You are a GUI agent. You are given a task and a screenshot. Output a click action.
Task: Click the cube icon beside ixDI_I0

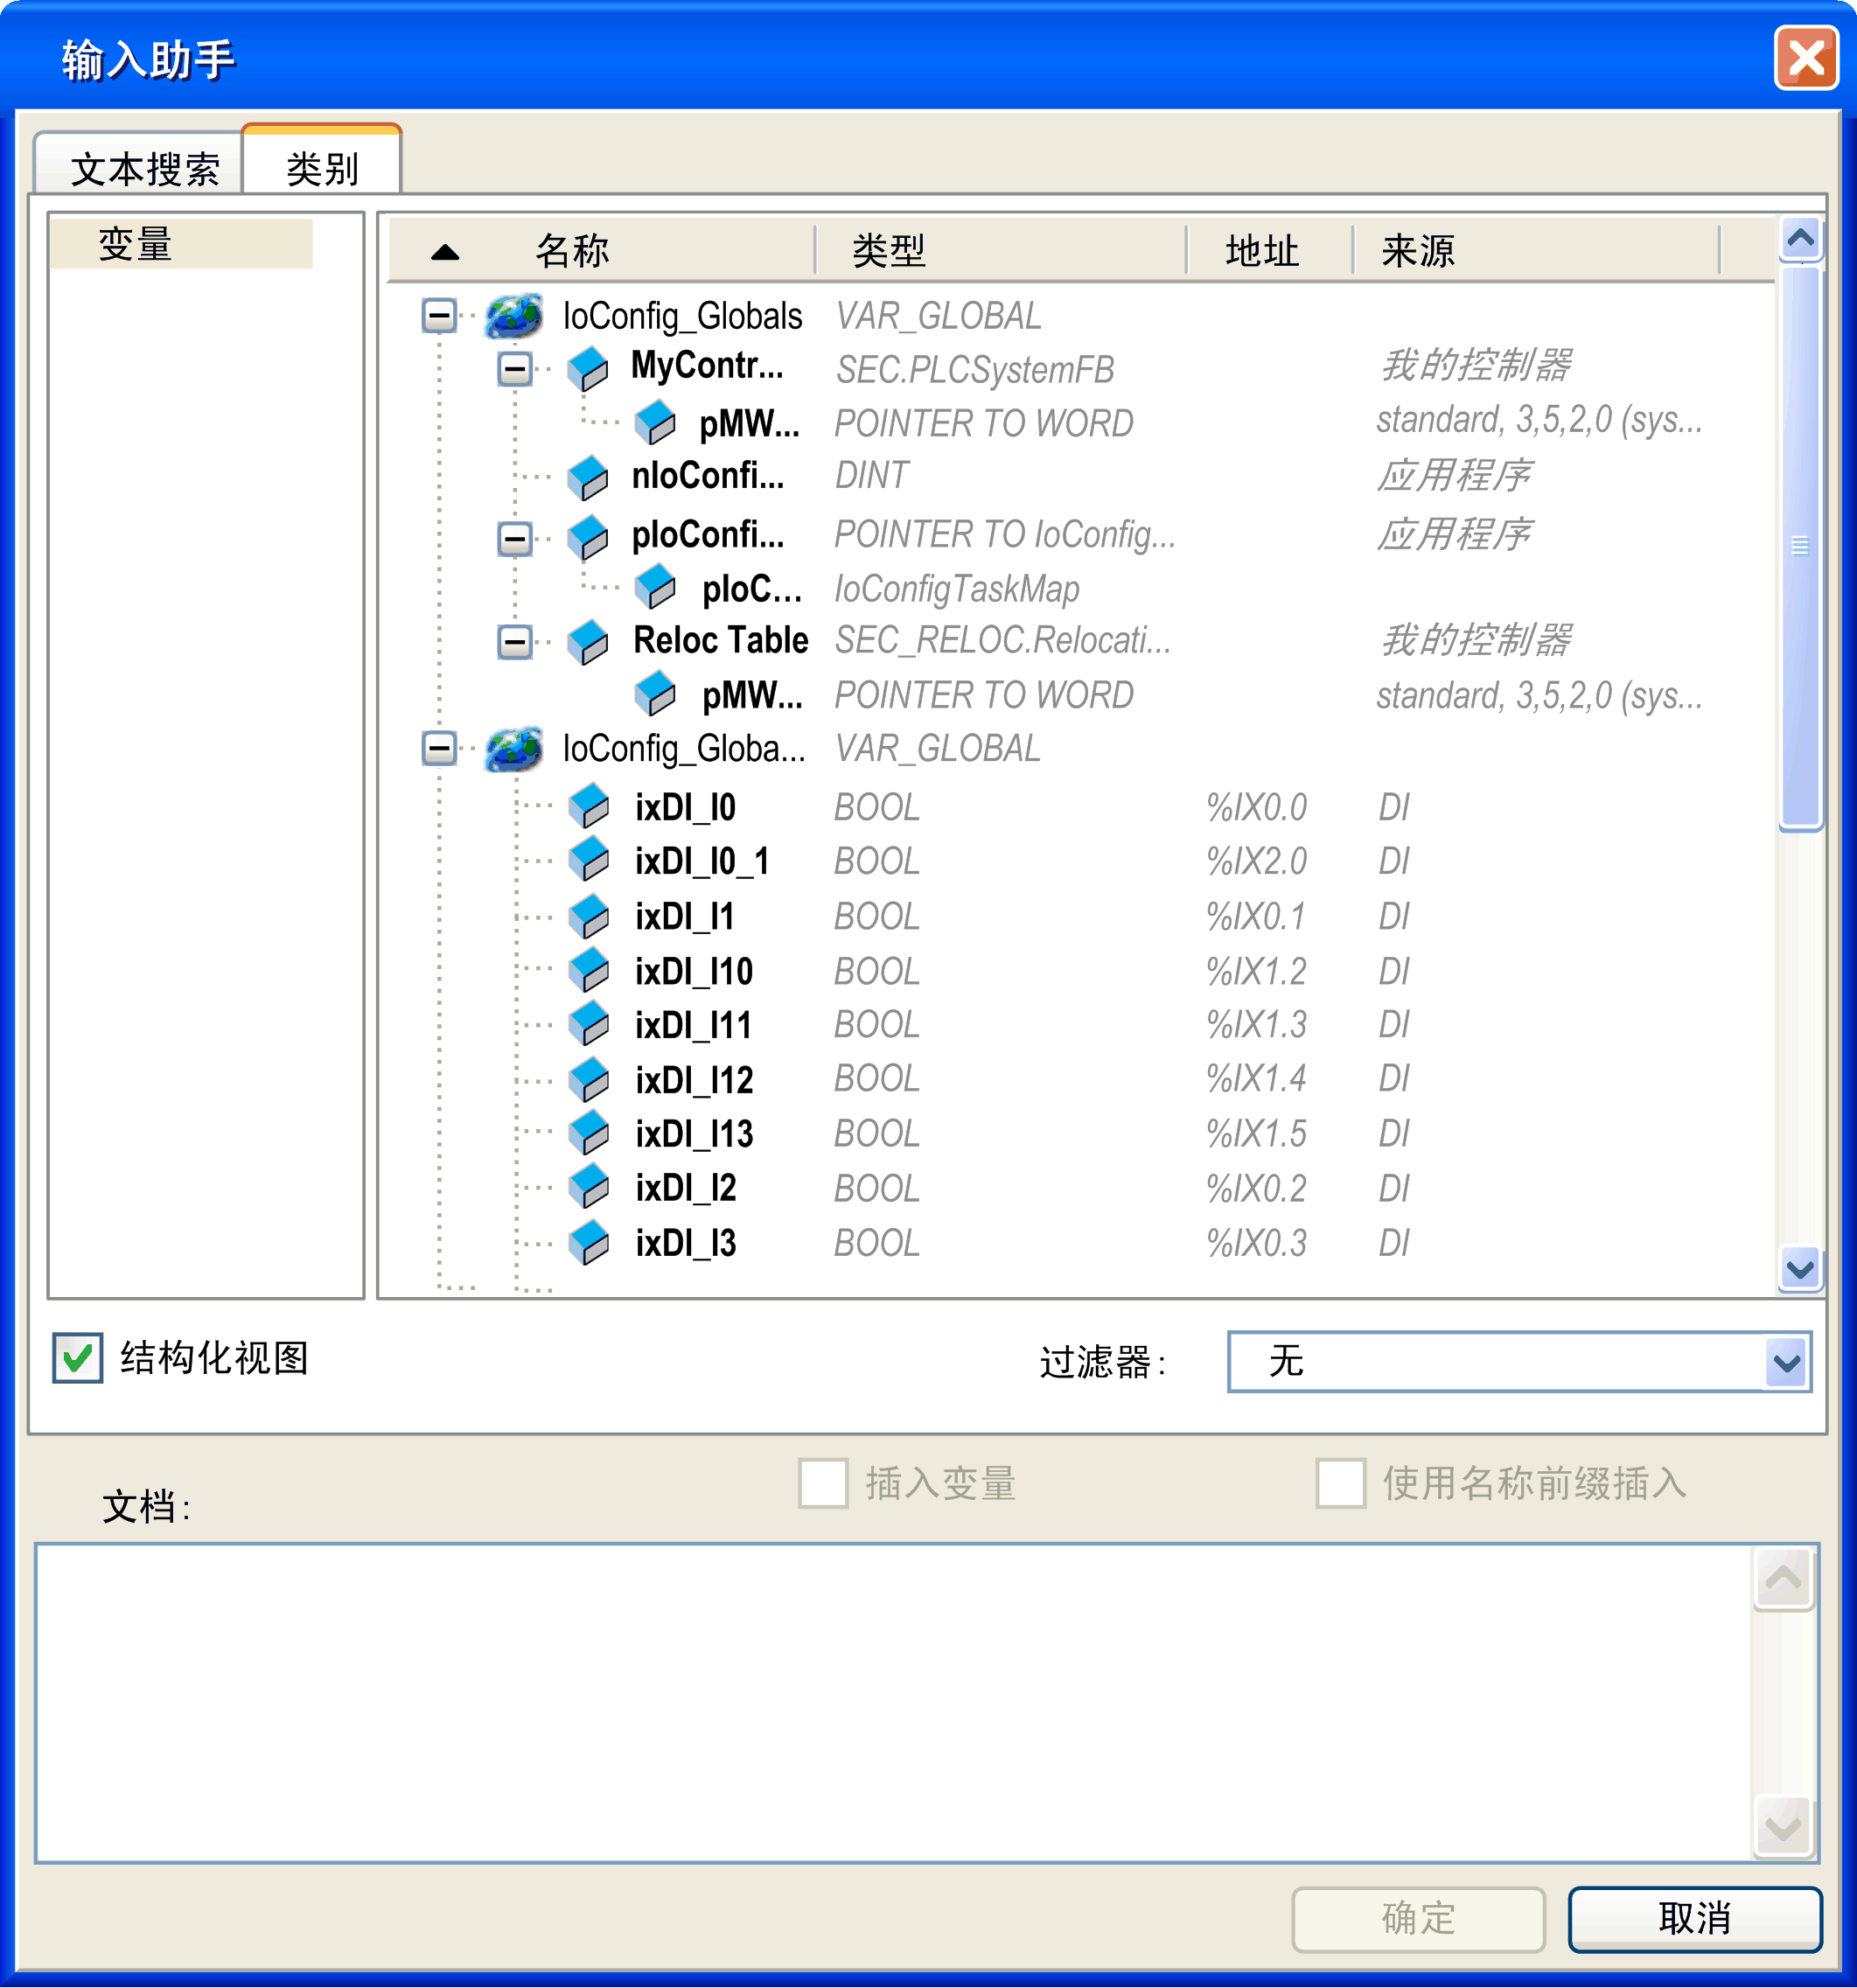(x=590, y=806)
